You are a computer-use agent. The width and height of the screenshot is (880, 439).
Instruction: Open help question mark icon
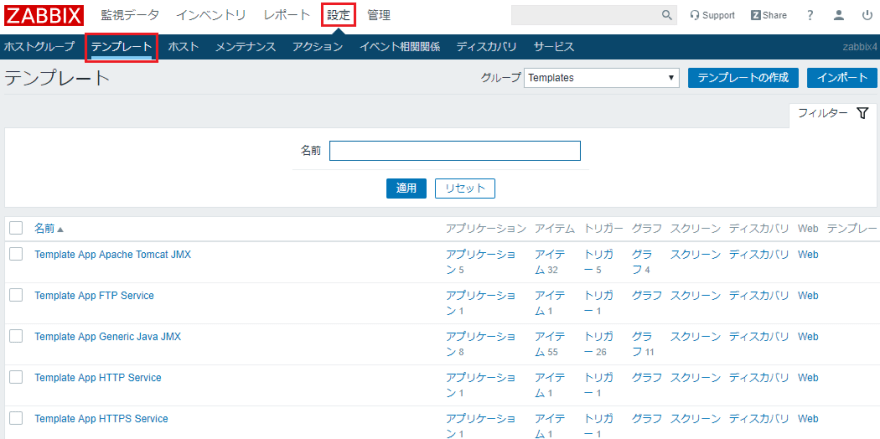coord(810,15)
